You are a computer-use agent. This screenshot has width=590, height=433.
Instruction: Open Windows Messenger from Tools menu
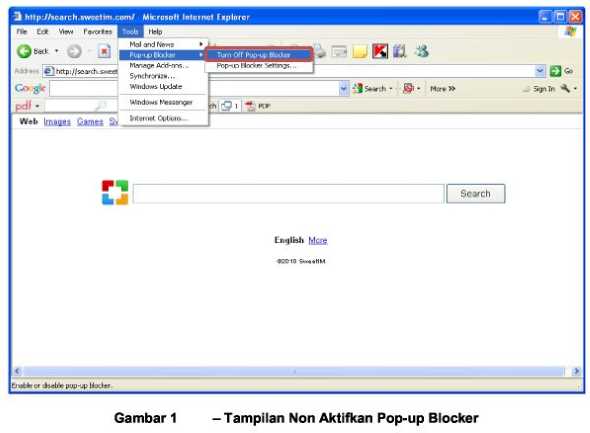pos(164,102)
